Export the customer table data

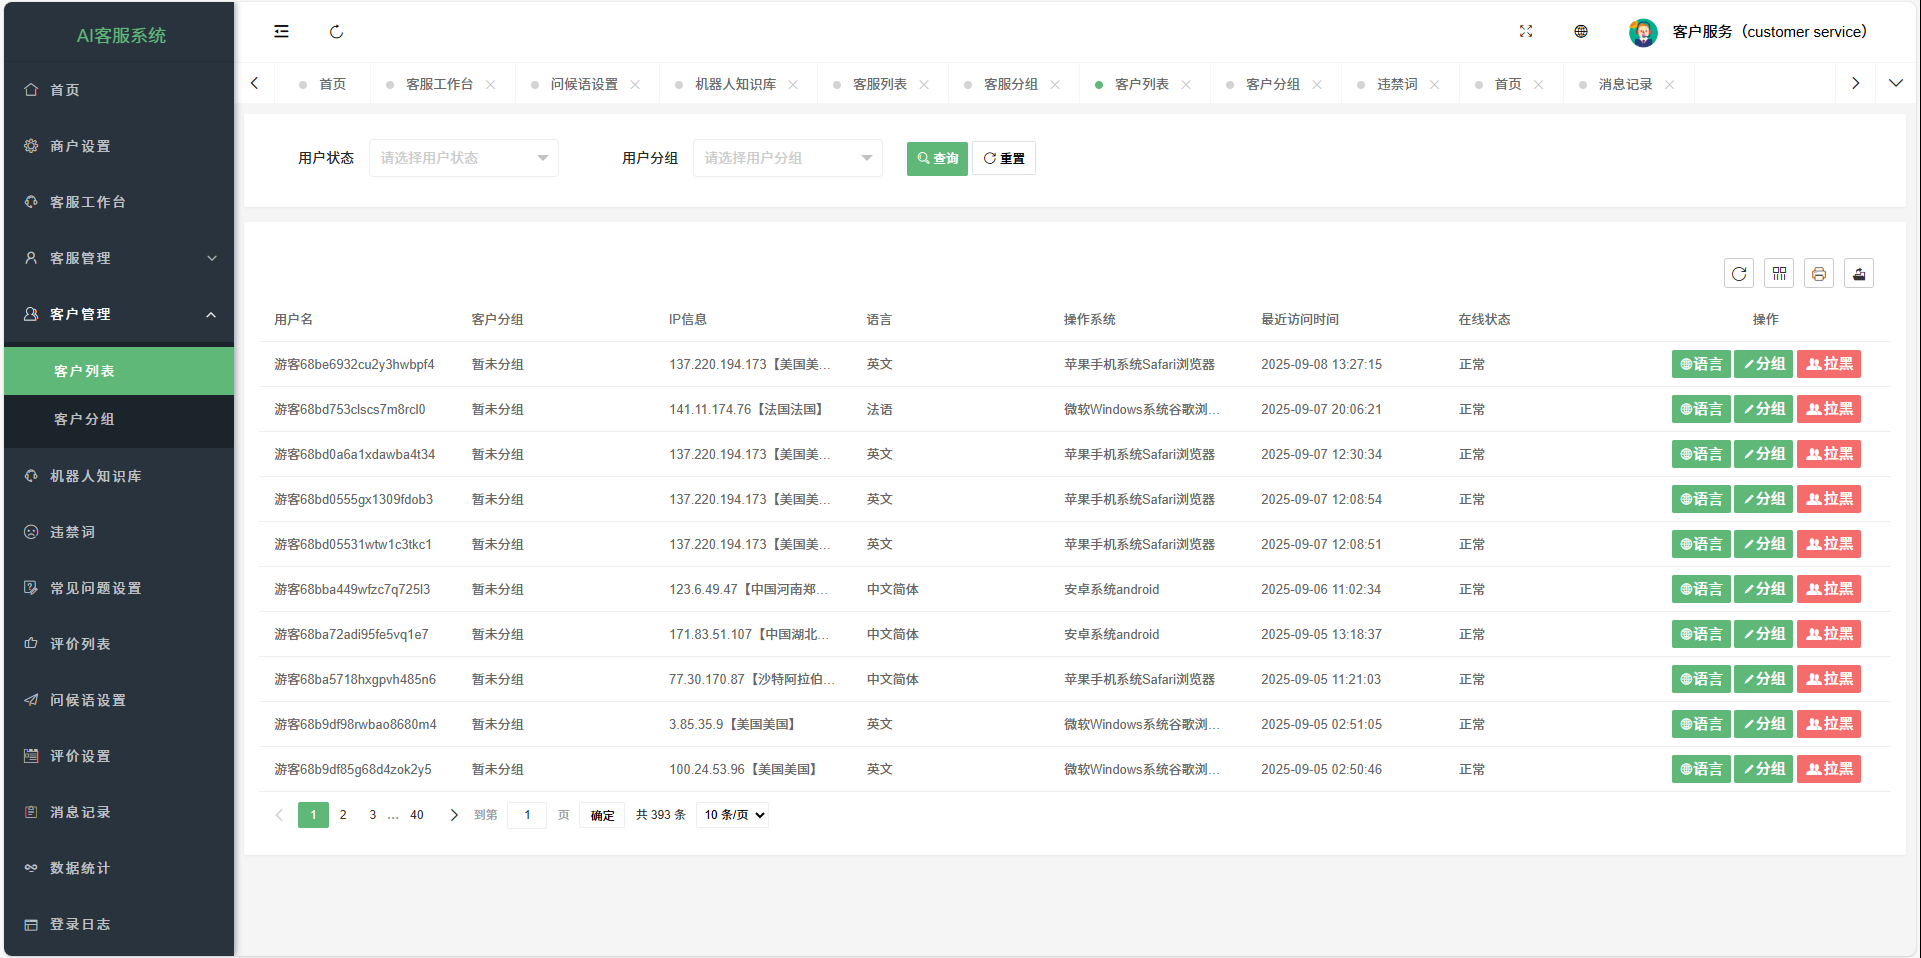click(x=1859, y=274)
